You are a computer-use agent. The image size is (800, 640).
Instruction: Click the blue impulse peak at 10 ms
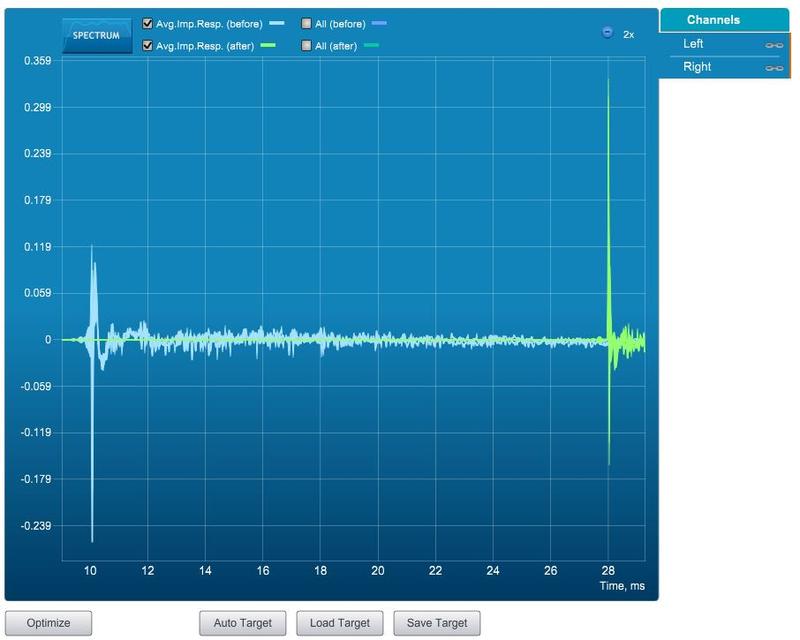pos(92,538)
